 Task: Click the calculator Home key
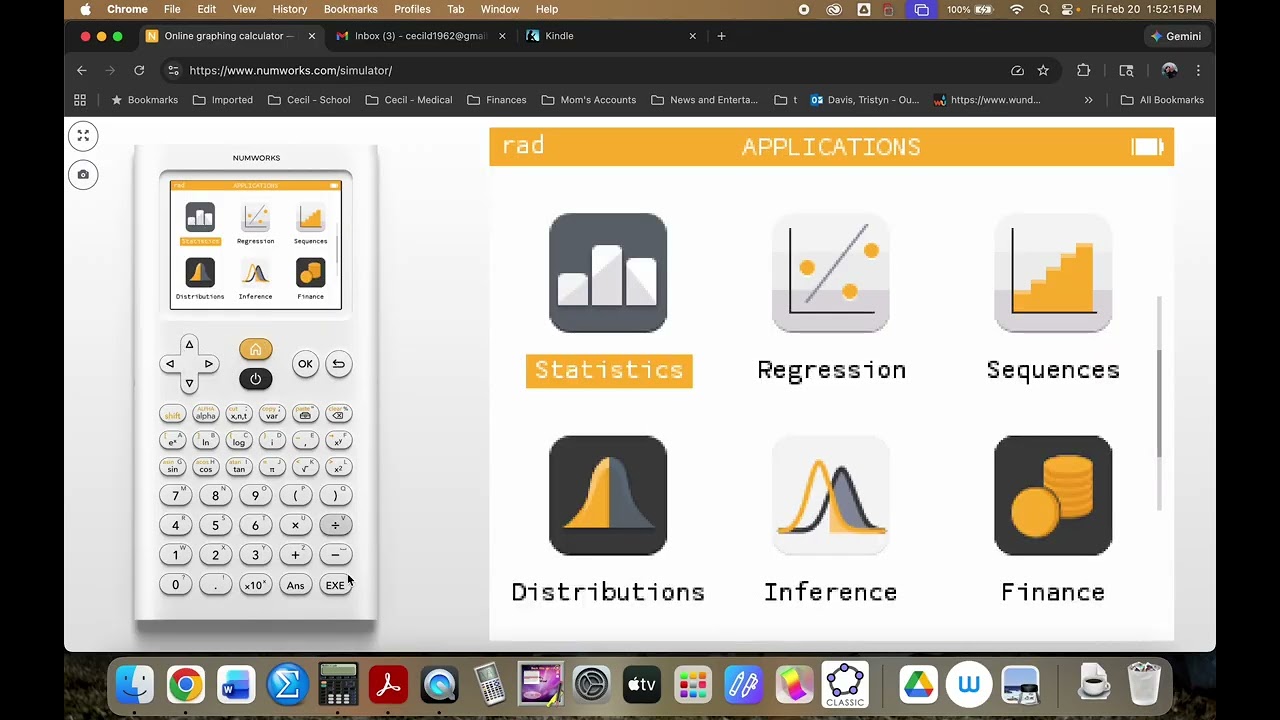coord(255,349)
